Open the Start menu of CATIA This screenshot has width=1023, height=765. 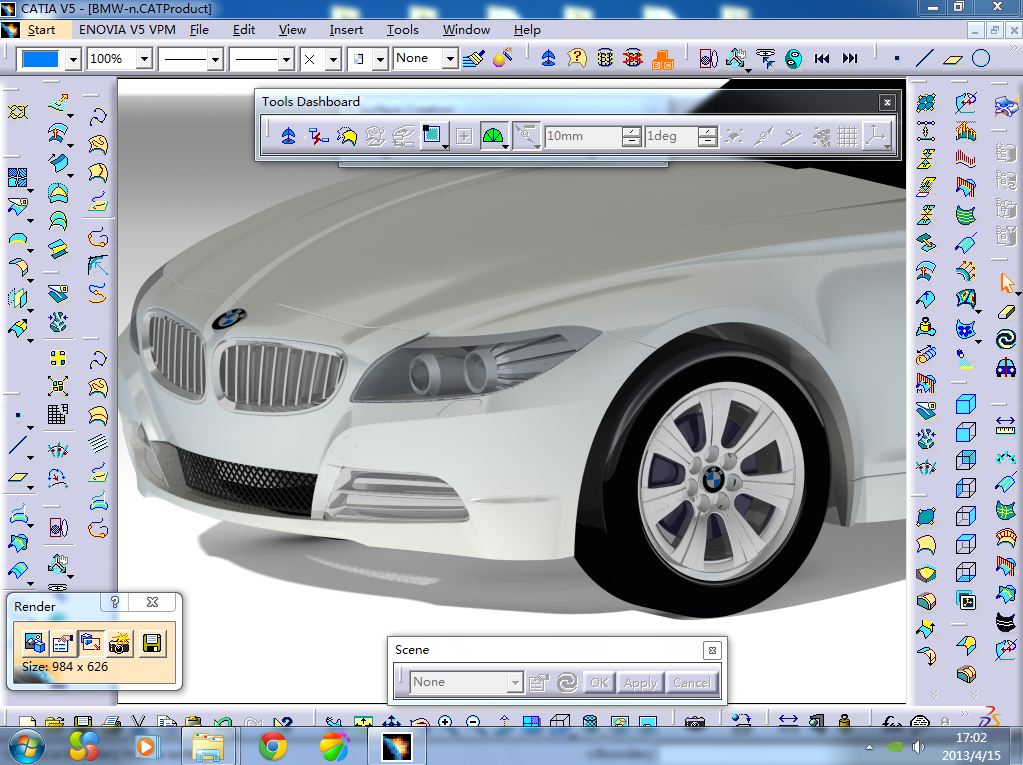click(41, 30)
